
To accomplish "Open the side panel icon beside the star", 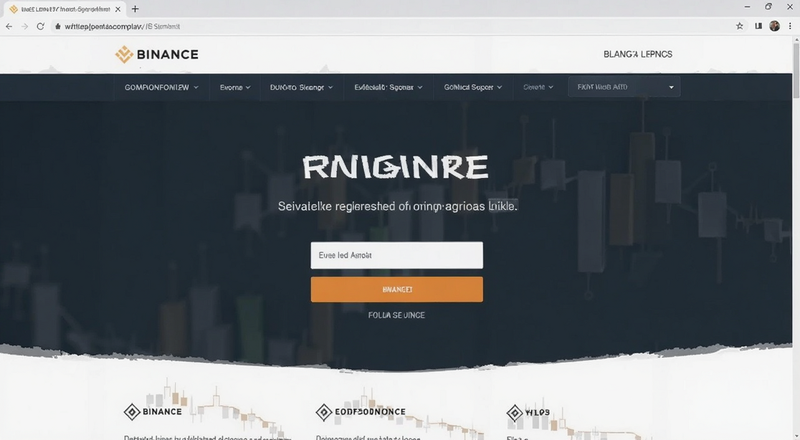I will [759, 26].
